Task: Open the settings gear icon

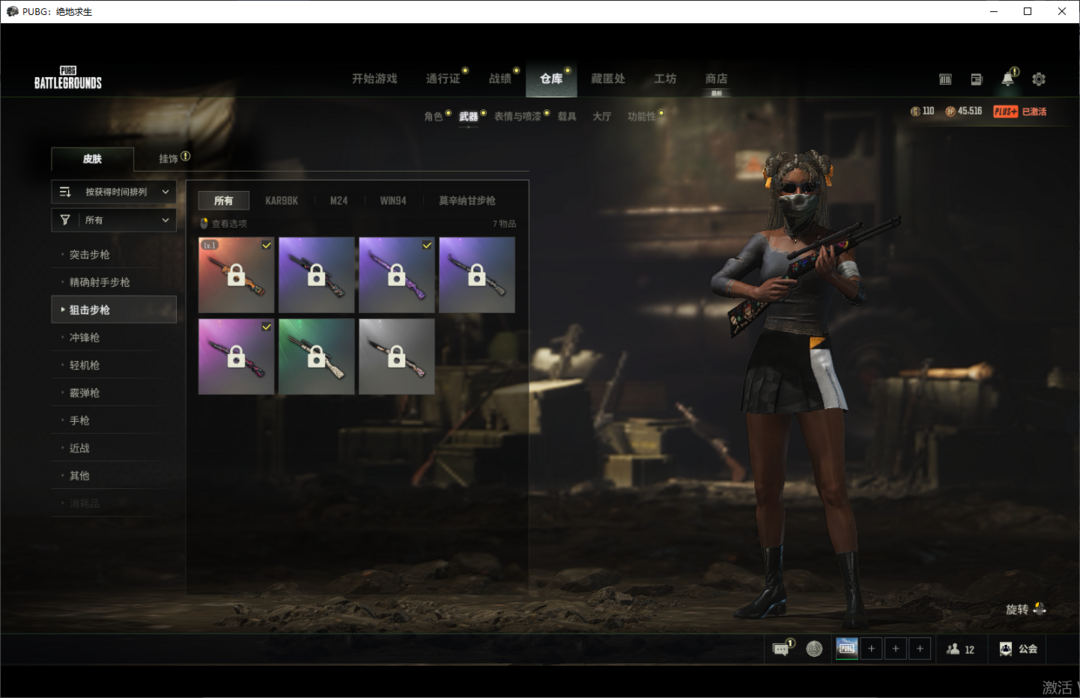Action: 1039,79
